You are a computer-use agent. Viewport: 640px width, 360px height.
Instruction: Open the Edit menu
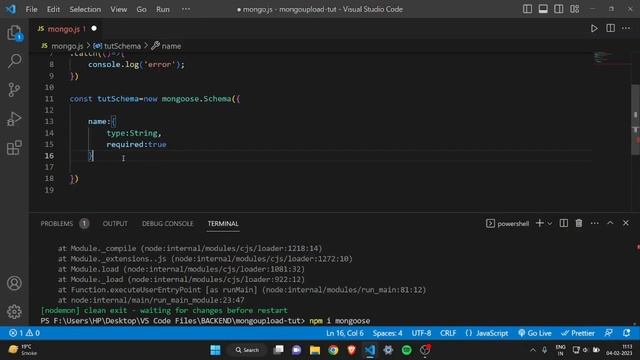(53, 9)
